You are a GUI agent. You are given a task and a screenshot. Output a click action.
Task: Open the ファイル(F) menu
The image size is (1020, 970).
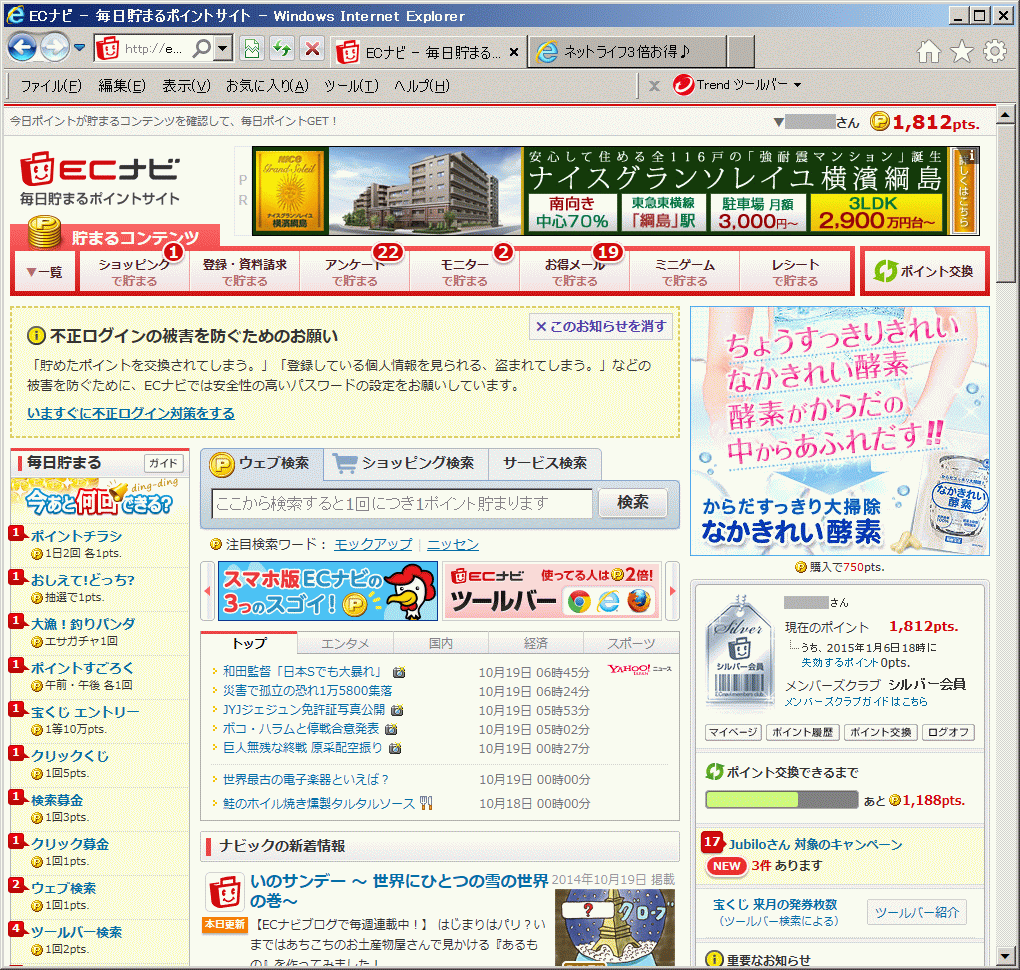coord(51,86)
